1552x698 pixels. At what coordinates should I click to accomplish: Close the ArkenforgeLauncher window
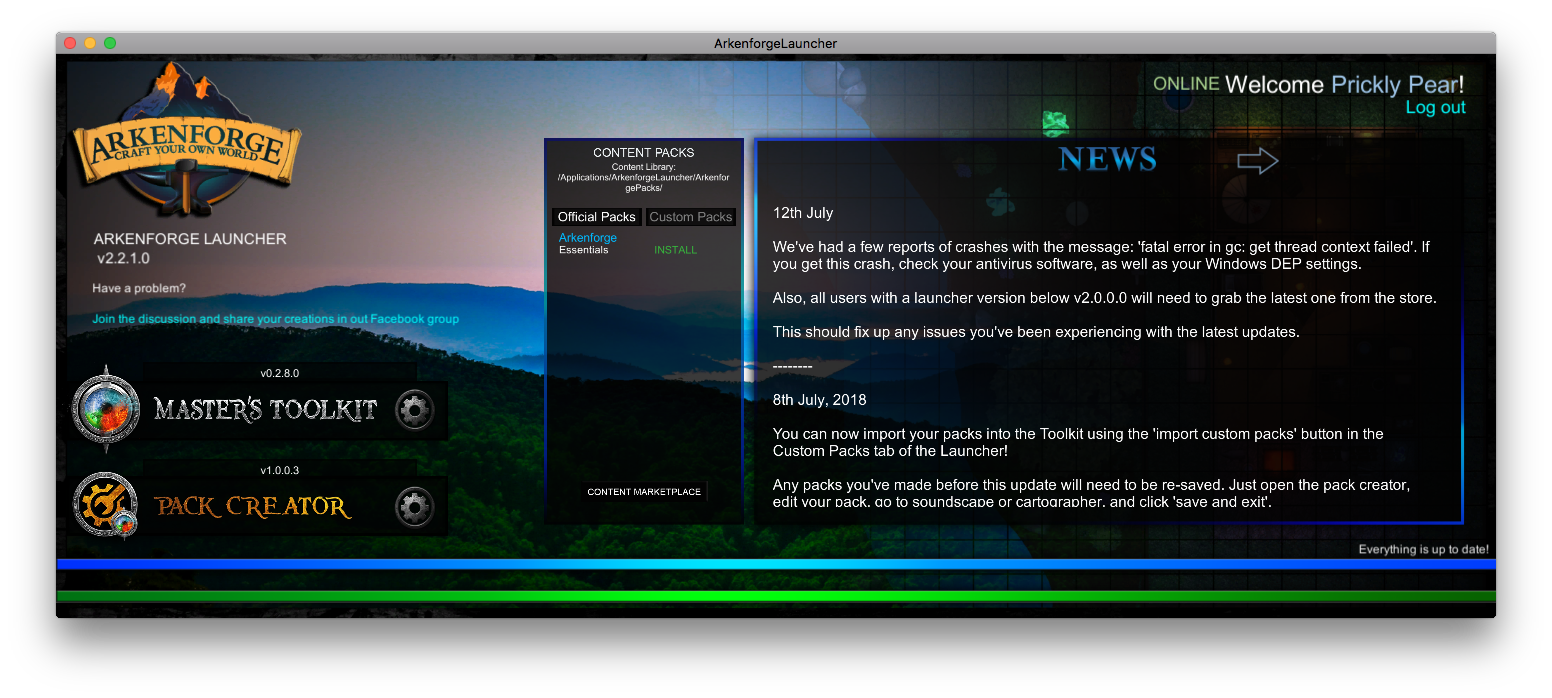point(70,43)
